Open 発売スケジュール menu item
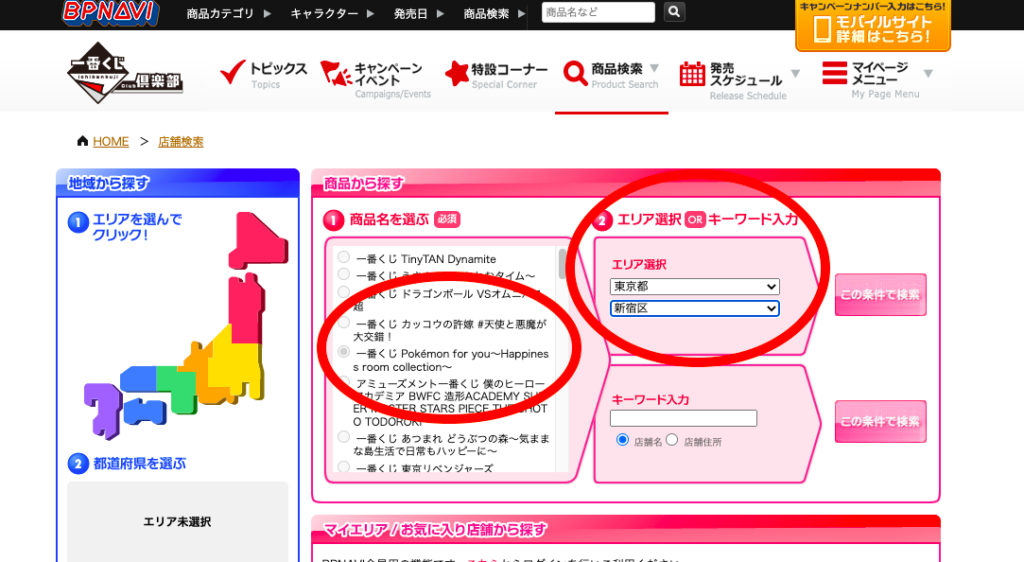This screenshot has width=1024, height=562. pyautogui.click(x=739, y=81)
